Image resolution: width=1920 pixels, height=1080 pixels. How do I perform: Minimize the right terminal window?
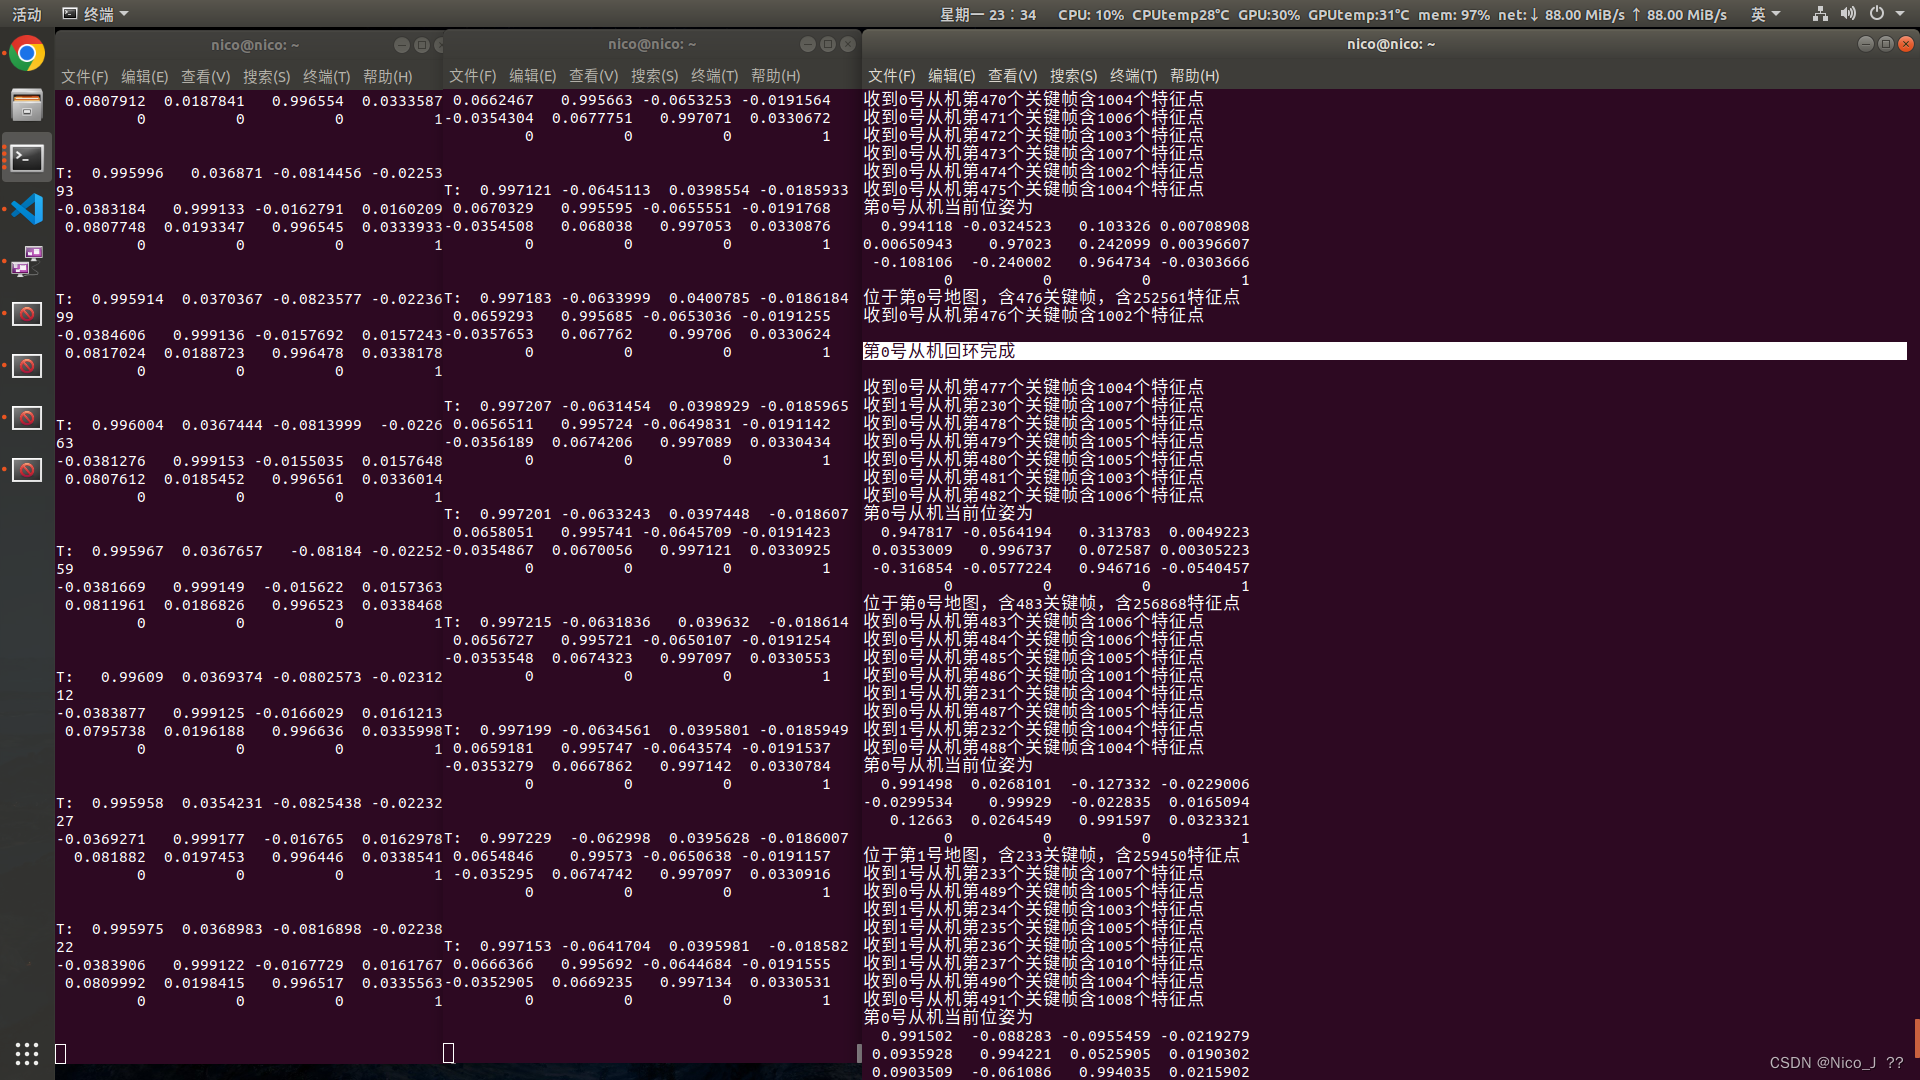click(1866, 44)
